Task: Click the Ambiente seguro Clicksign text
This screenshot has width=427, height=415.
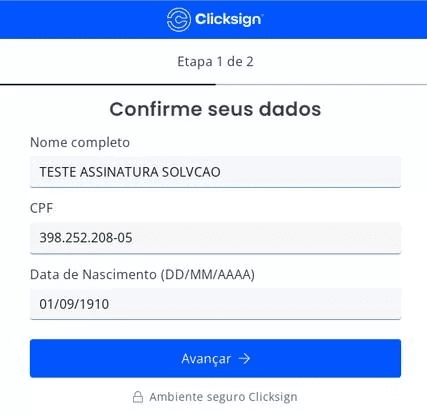Action: coord(223,397)
